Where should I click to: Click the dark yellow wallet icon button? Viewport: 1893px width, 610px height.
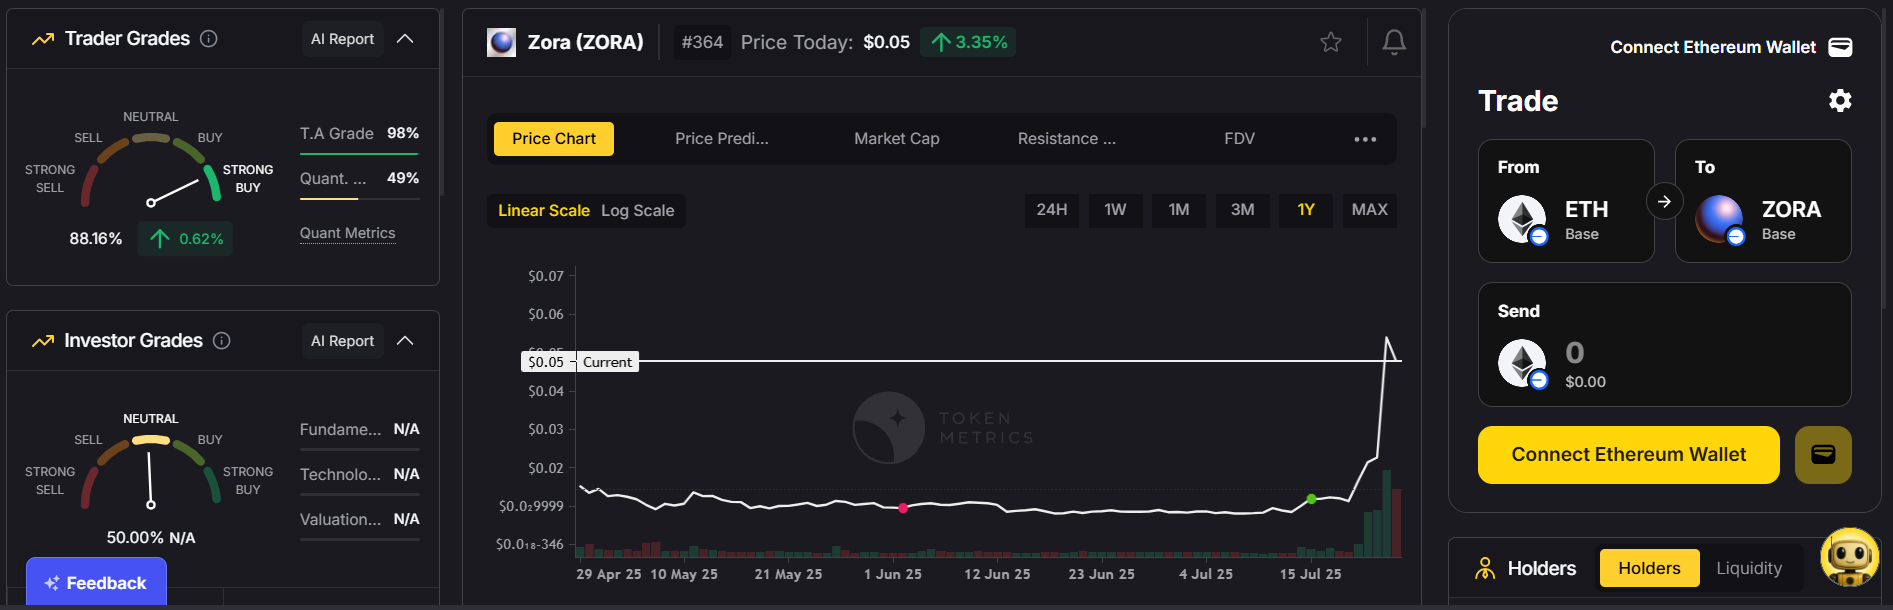point(1823,455)
